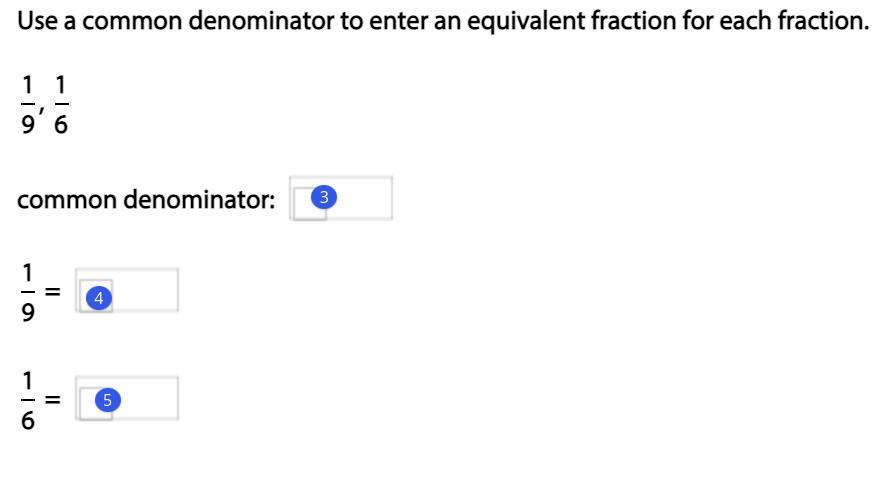Click the comma between the two fractions
The height and width of the screenshot is (486, 888).
42,108
